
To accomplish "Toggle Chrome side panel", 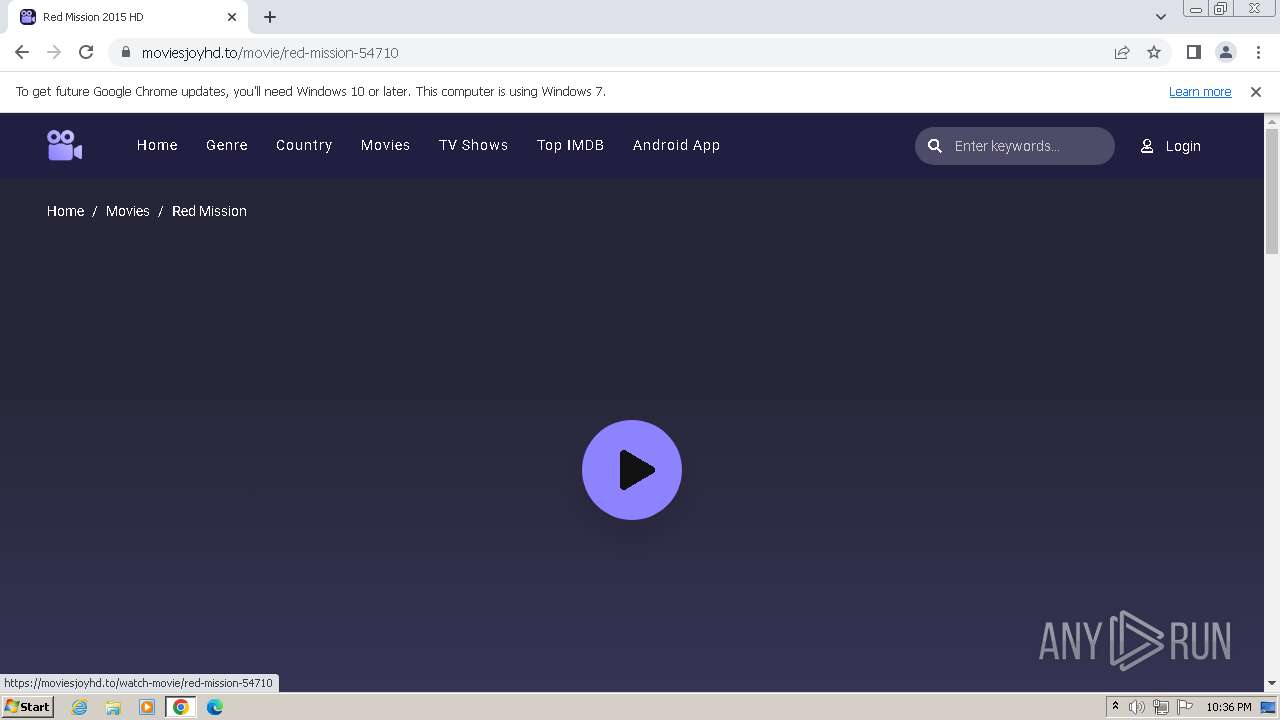I will pos(1194,52).
